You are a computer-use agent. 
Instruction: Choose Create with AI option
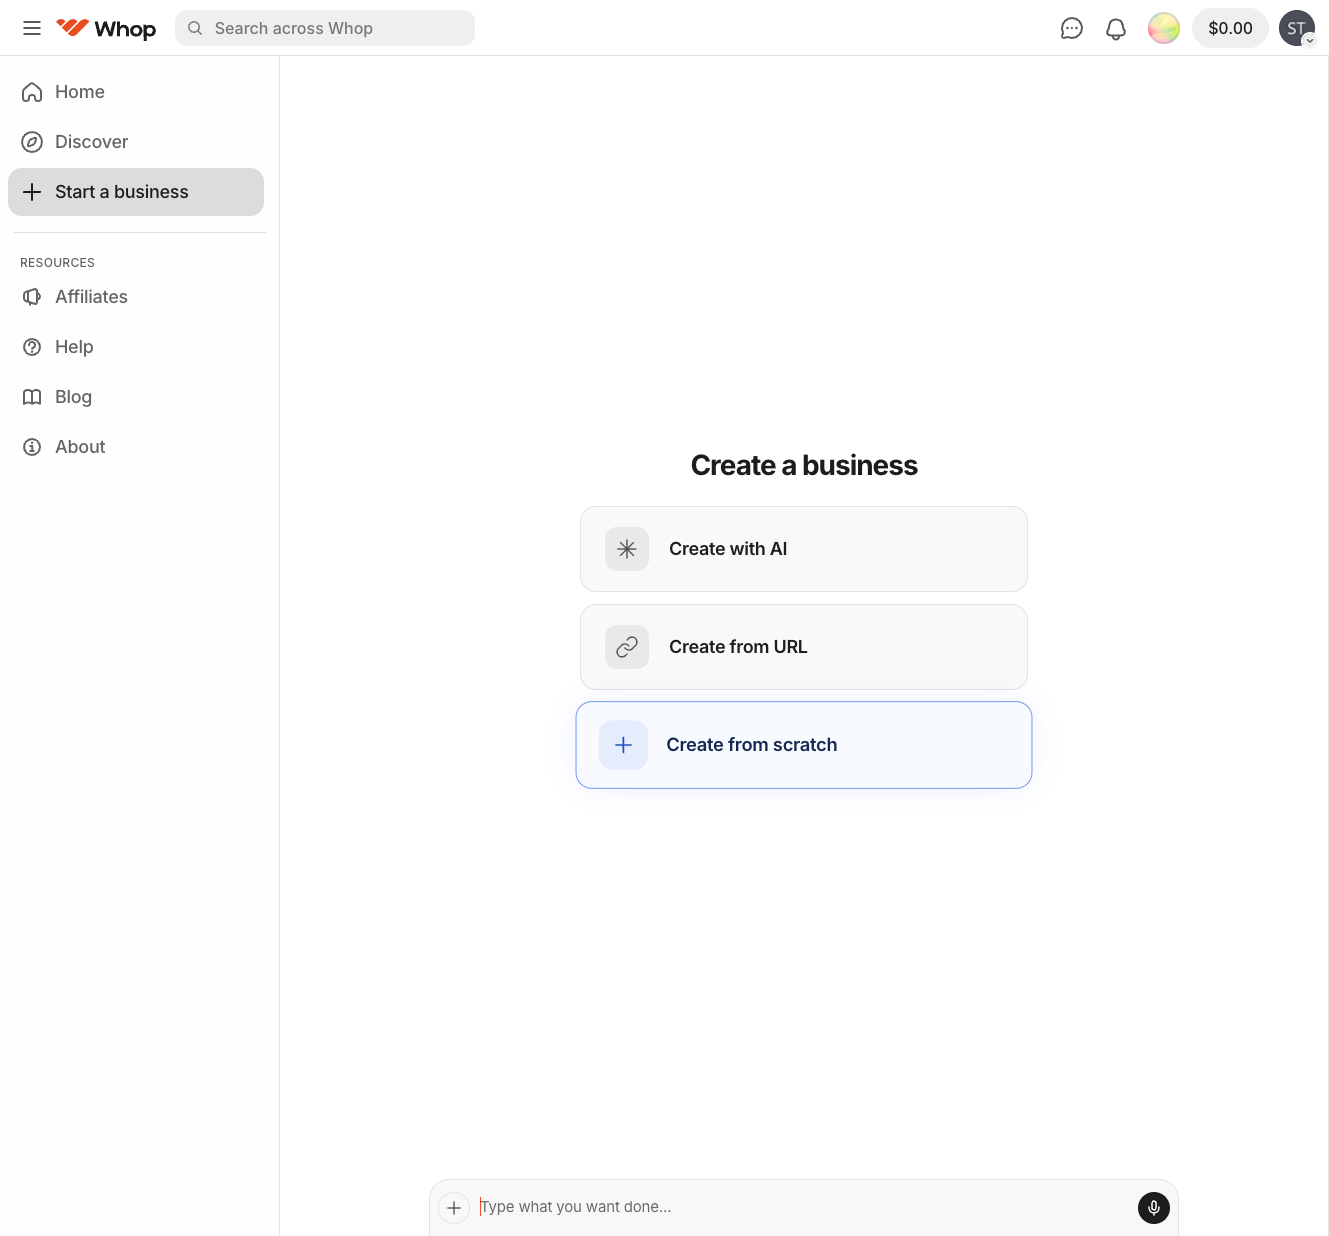[x=804, y=549]
